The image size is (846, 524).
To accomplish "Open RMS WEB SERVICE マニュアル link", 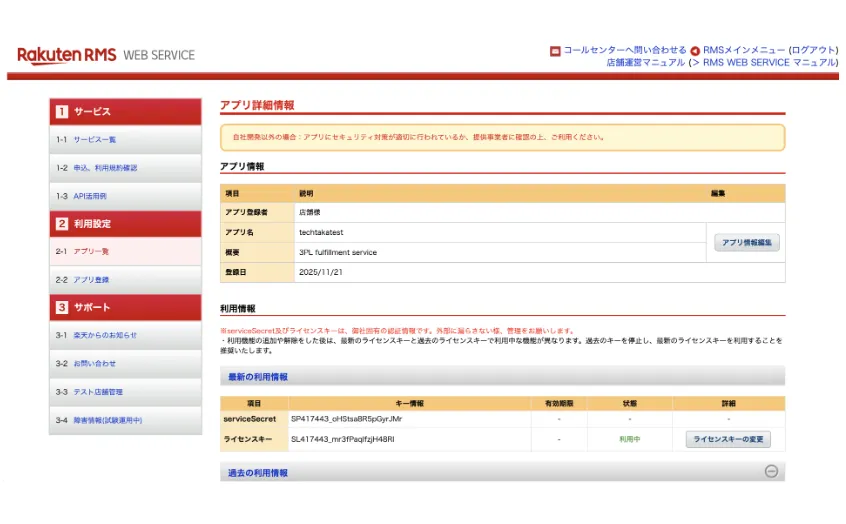I will [770, 63].
